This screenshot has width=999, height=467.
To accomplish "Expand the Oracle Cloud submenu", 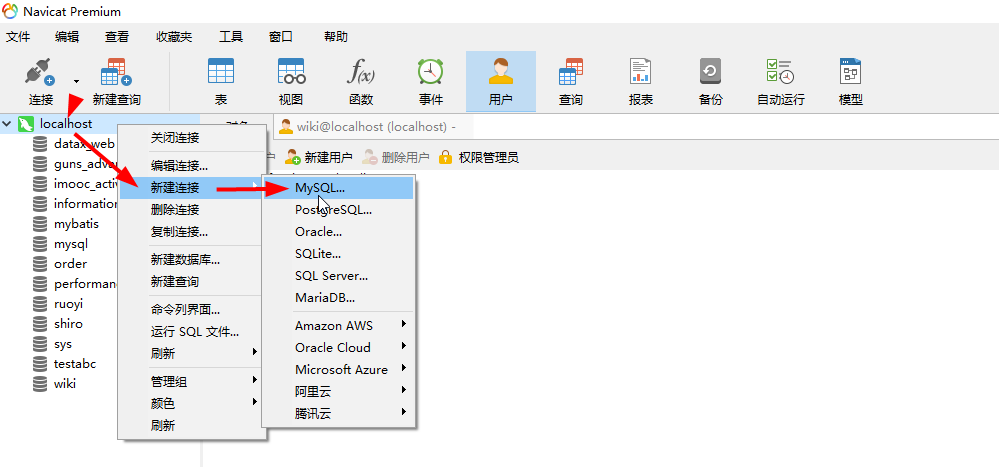I will pyautogui.click(x=338, y=348).
